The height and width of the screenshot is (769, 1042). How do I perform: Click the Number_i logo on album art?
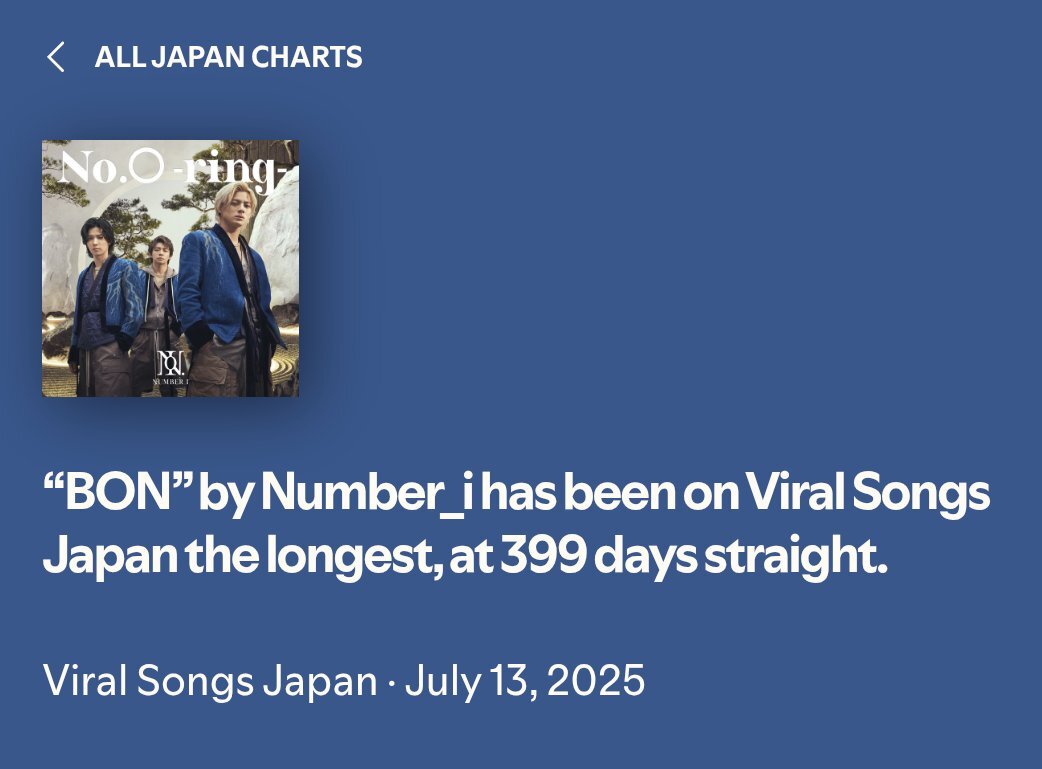(170, 368)
